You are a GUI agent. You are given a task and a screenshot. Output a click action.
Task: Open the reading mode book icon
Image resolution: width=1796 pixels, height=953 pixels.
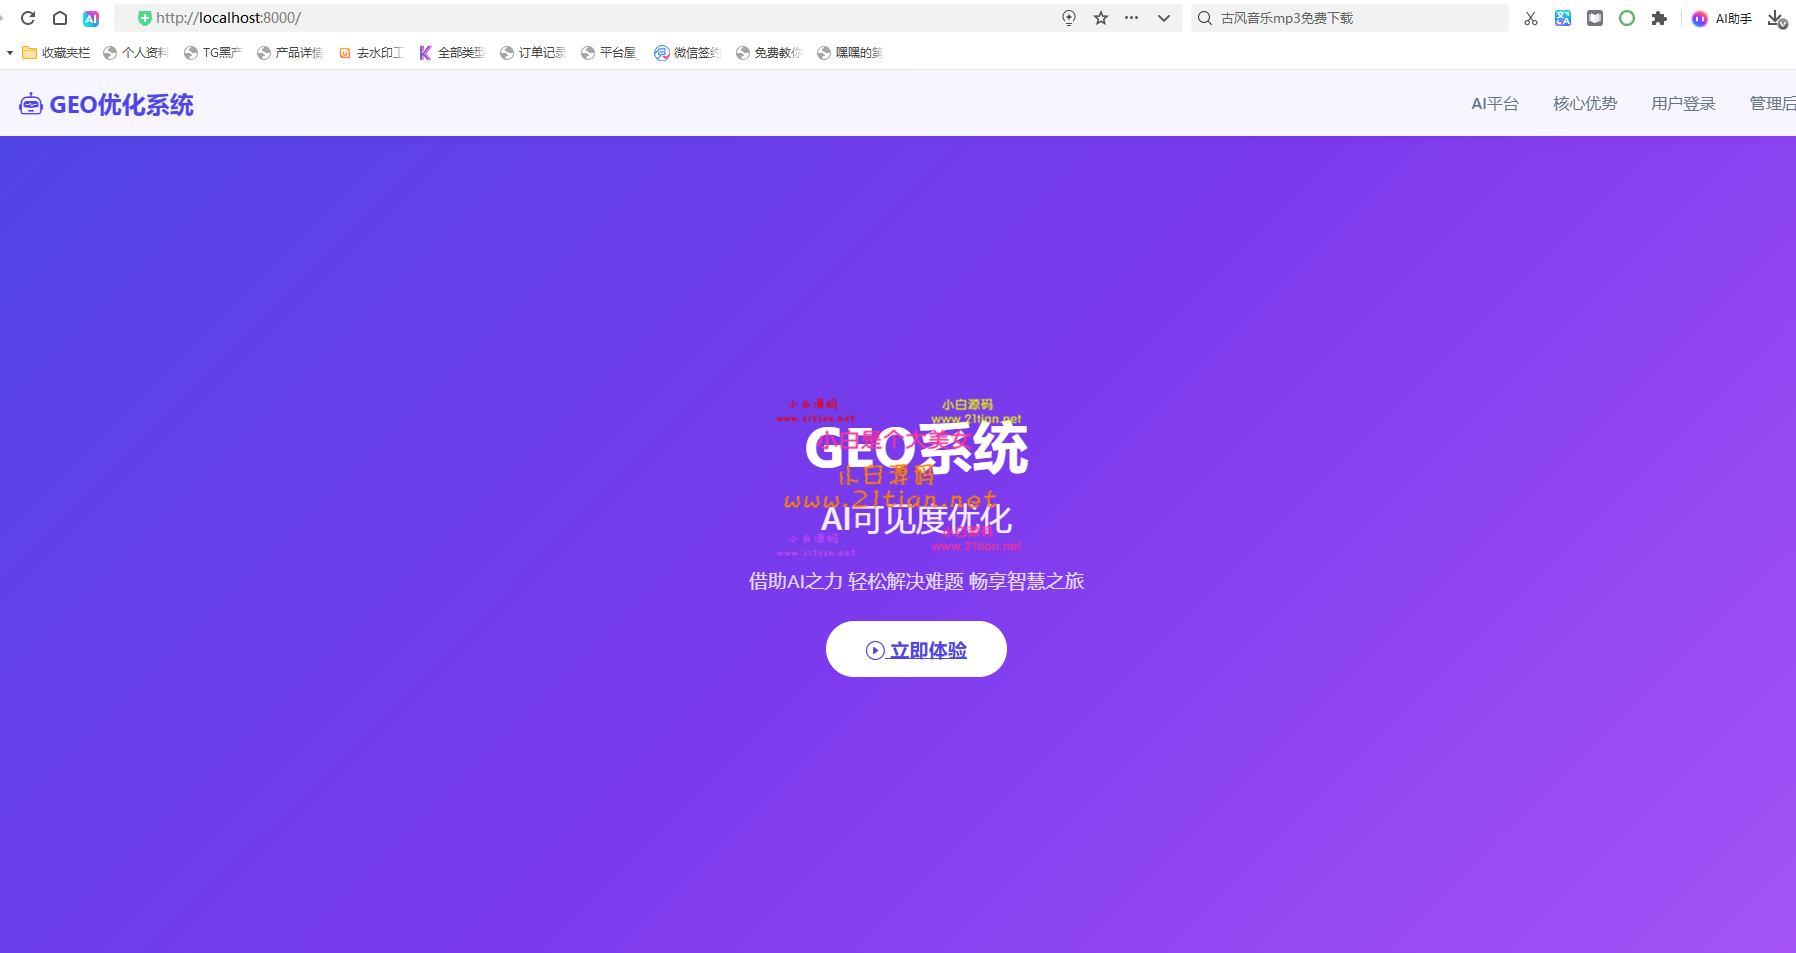pos(1595,18)
